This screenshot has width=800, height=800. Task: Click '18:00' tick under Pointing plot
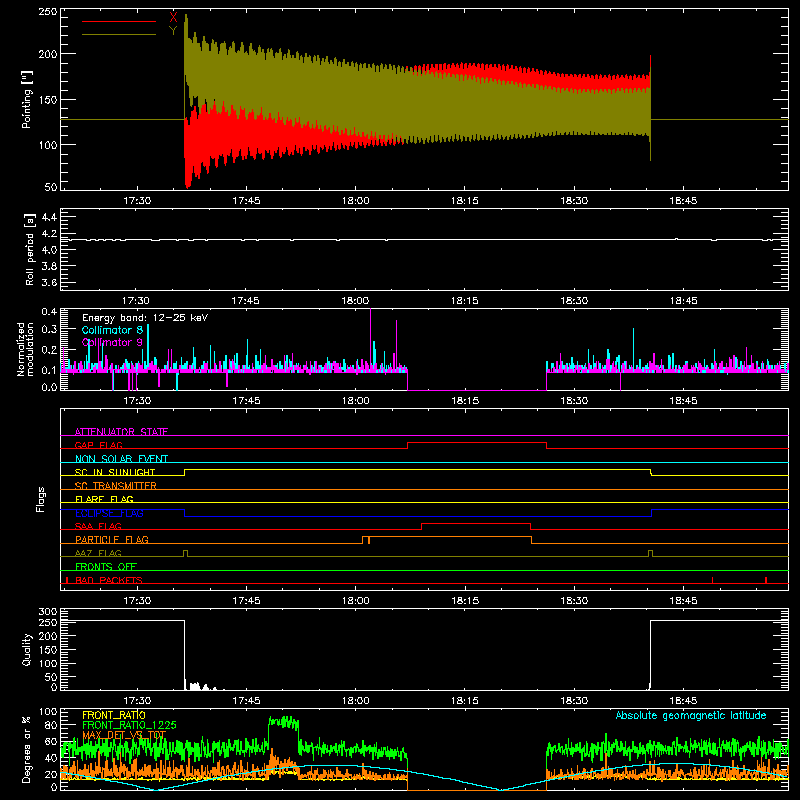pyautogui.click(x=356, y=201)
